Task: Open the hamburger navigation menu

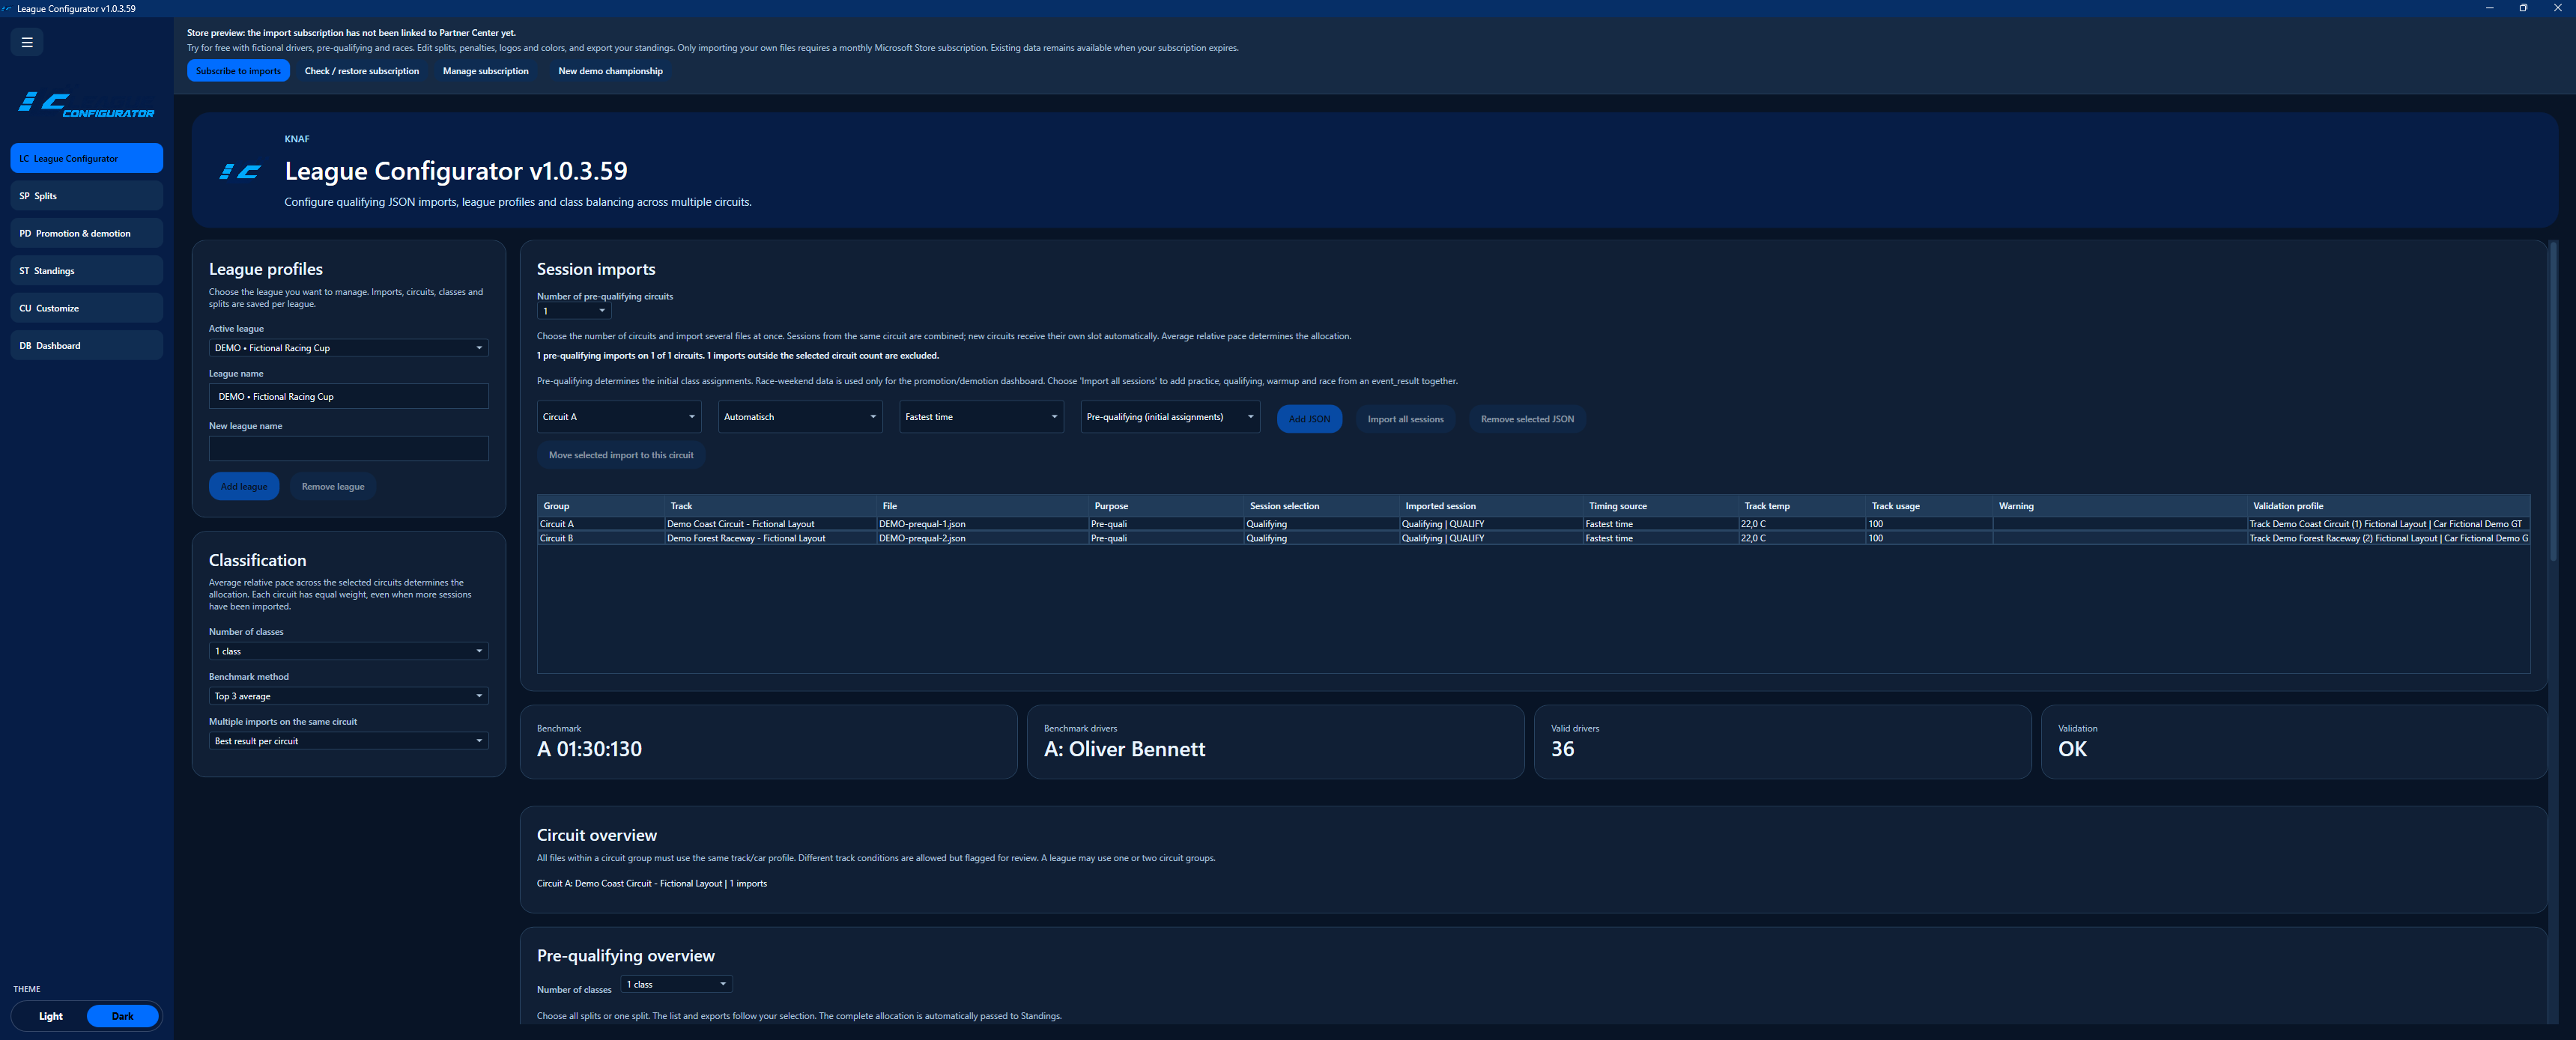Action: pos(27,42)
